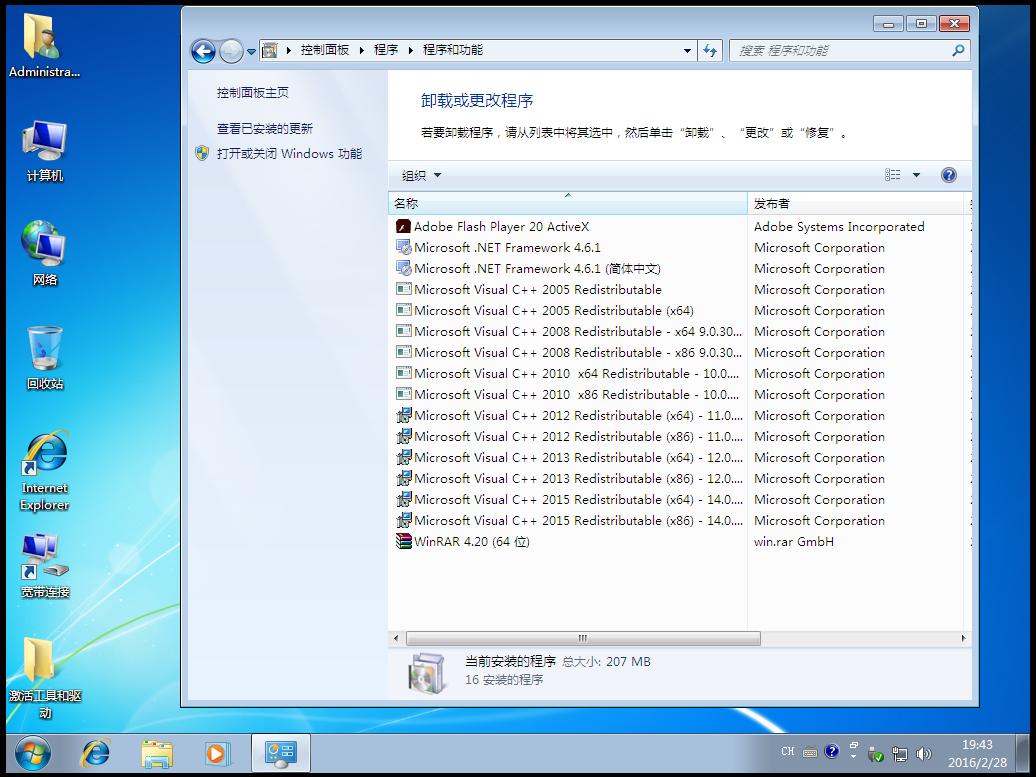Screen dimensions: 1036x777
Task: Select the 宽带连接 desktop shortcut
Action: point(45,566)
